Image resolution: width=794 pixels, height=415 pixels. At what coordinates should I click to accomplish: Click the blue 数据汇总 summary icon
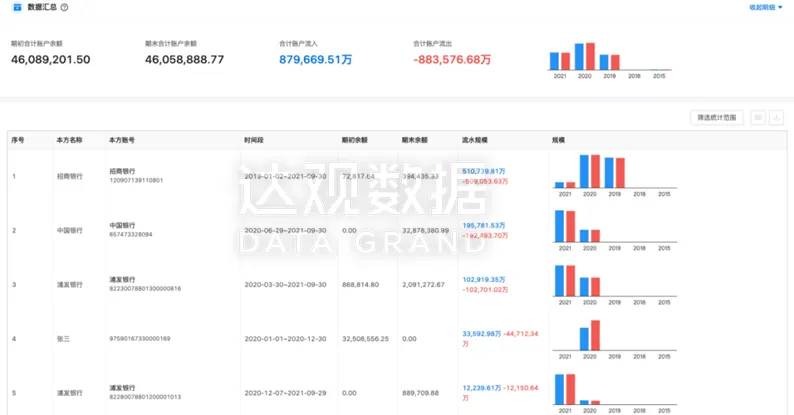tap(15, 7)
